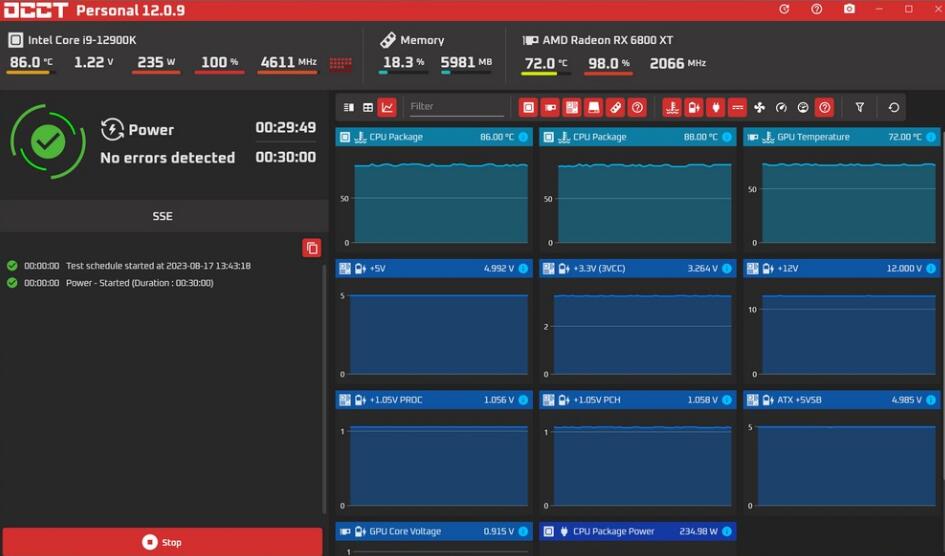Open info for the 86.00 °C CPU Package graph
The height and width of the screenshot is (556, 945).
523,137
